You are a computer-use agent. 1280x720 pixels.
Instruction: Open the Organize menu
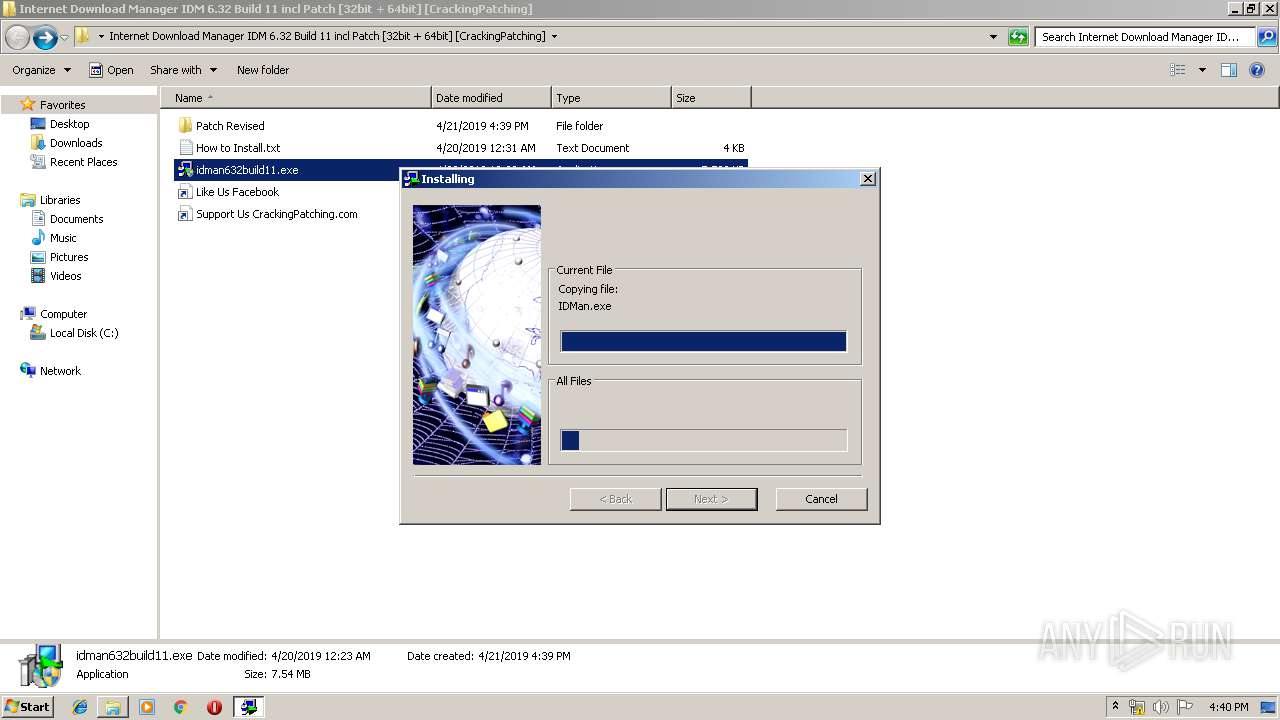[41, 70]
